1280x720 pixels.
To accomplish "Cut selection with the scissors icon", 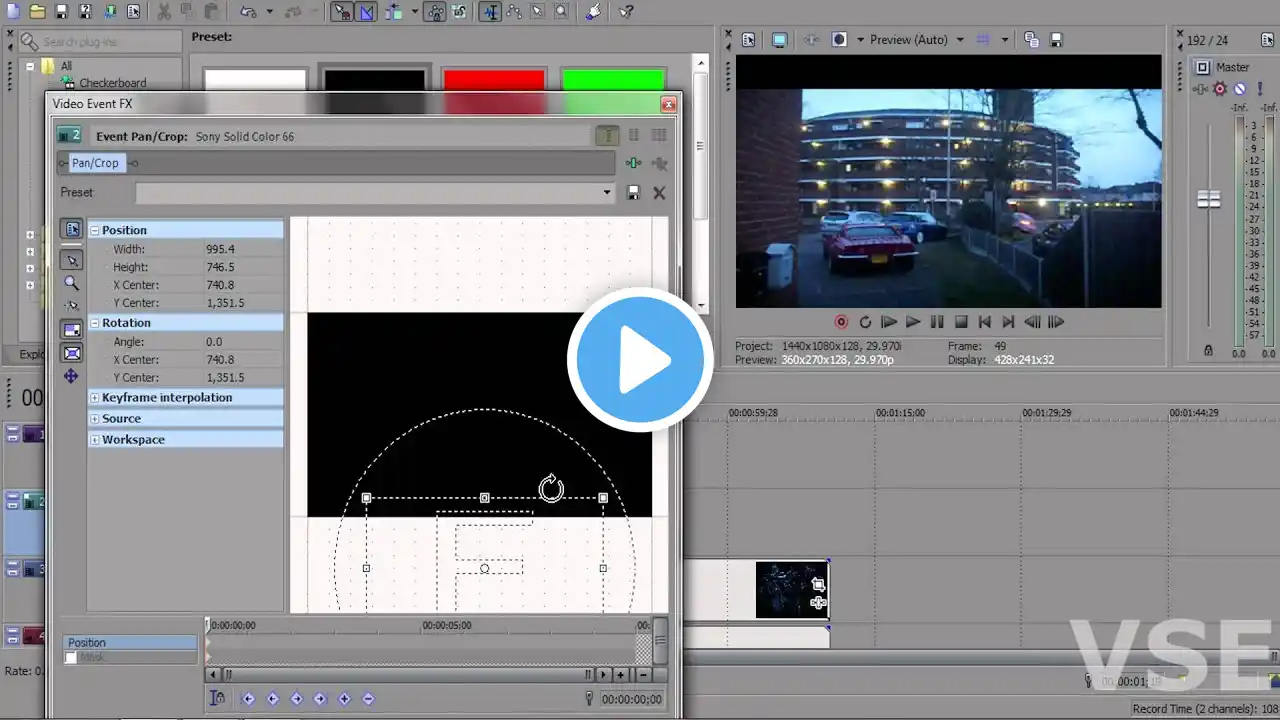I will click(x=164, y=12).
